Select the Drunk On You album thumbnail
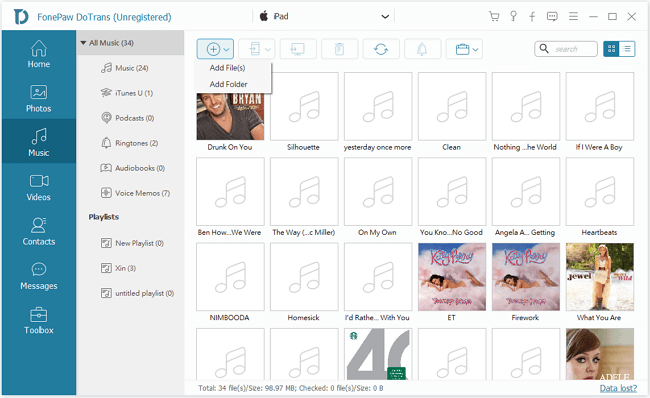The image size is (650, 398). click(x=230, y=116)
